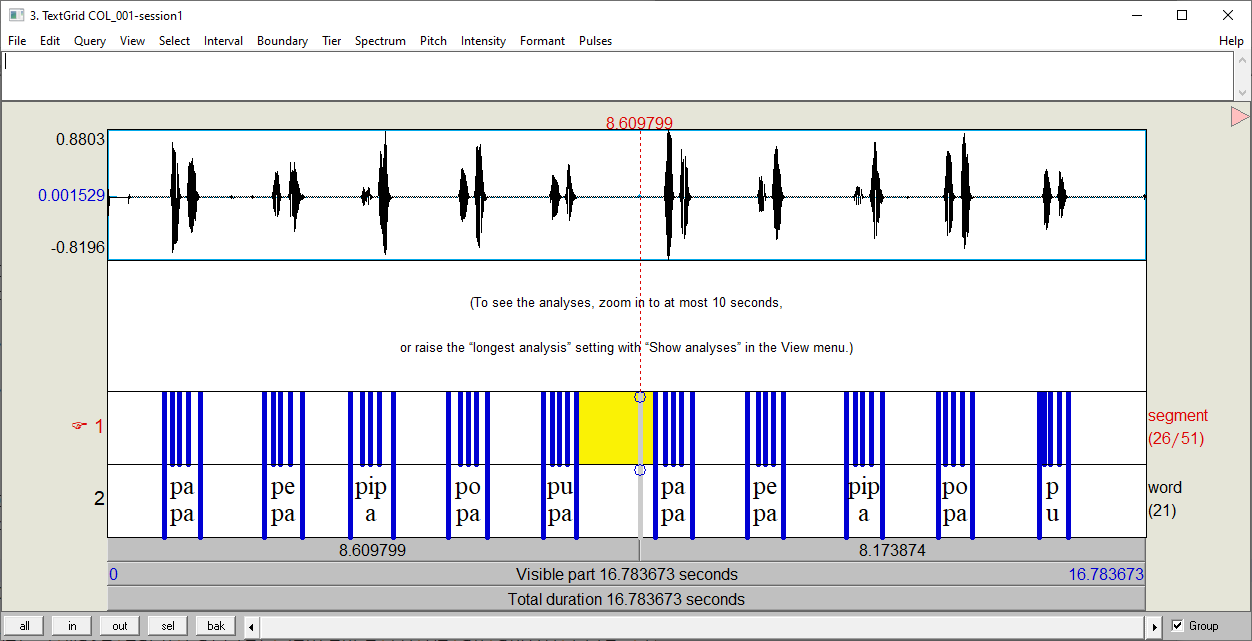The width and height of the screenshot is (1252, 641).
Task: Open the Pitch menu
Action: 433,41
